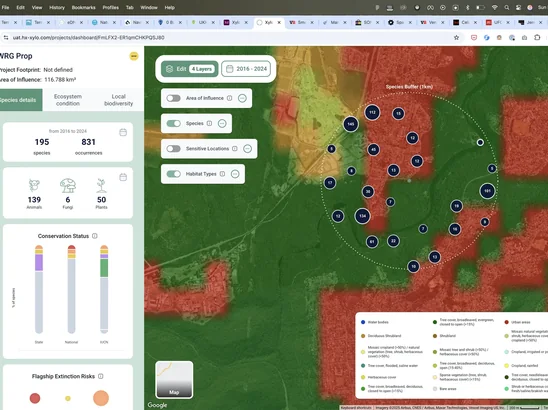548x410 pixels.
Task: Click calendar icon in Animals Fungi Plants card
Action: 123,177
